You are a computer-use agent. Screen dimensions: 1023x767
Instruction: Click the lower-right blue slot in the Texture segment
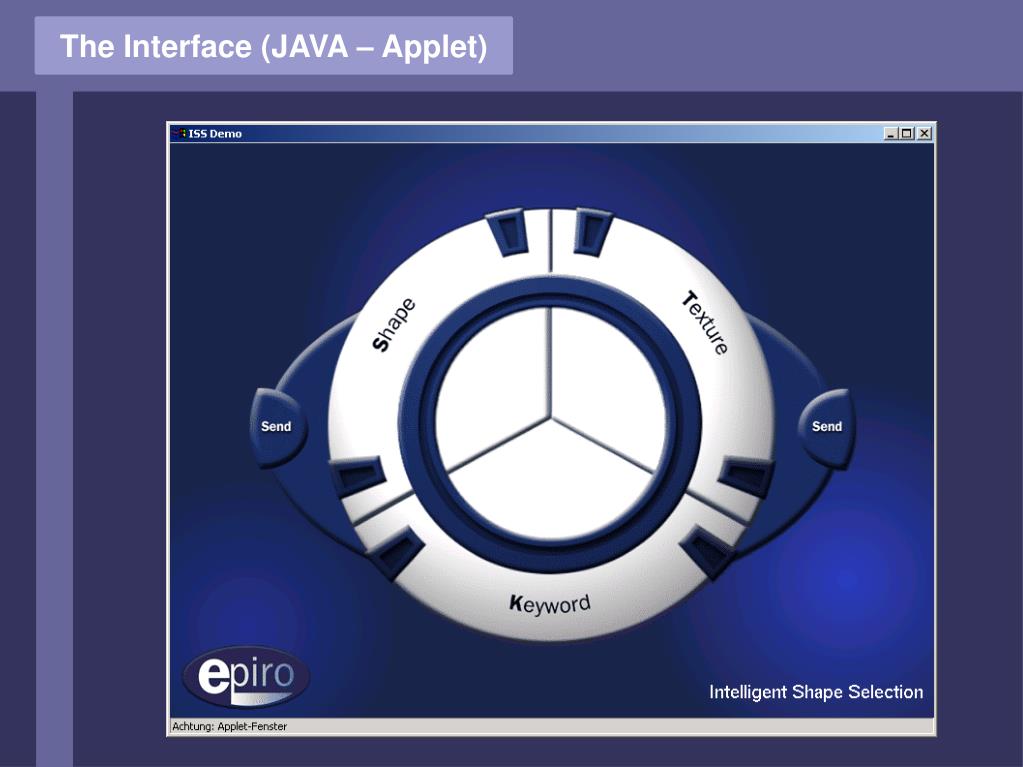pos(746,476)
